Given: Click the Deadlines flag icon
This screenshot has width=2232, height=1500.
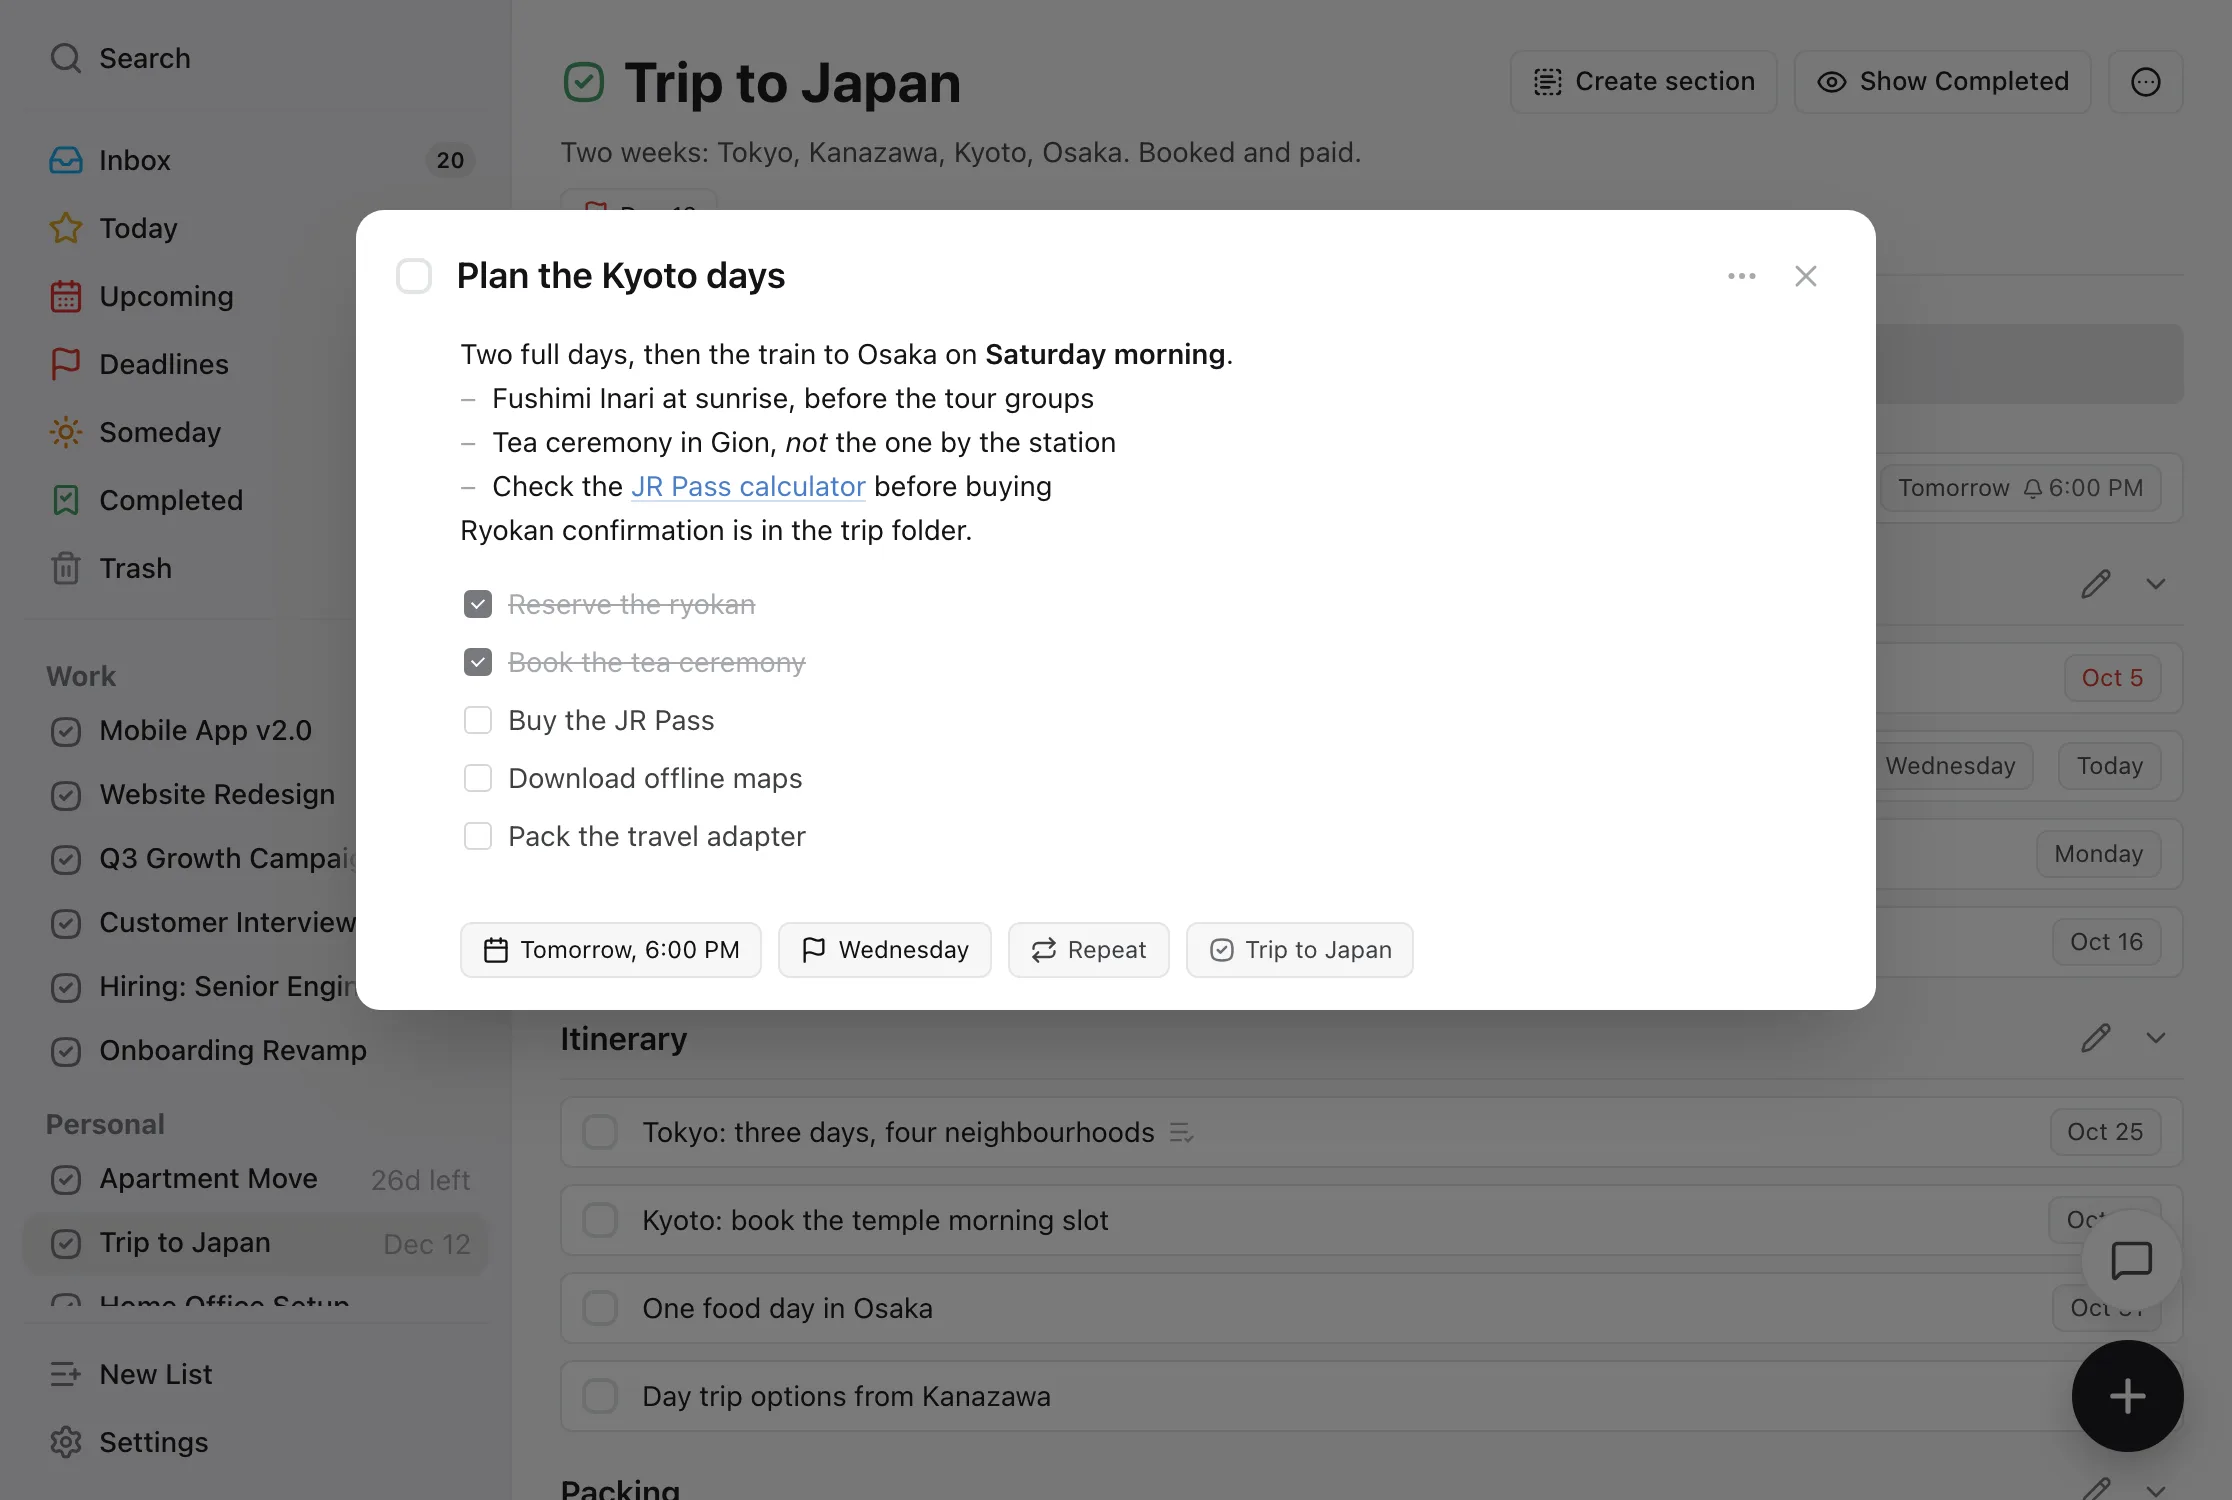Looking at the screenshot, I should (x=65, y=364).
